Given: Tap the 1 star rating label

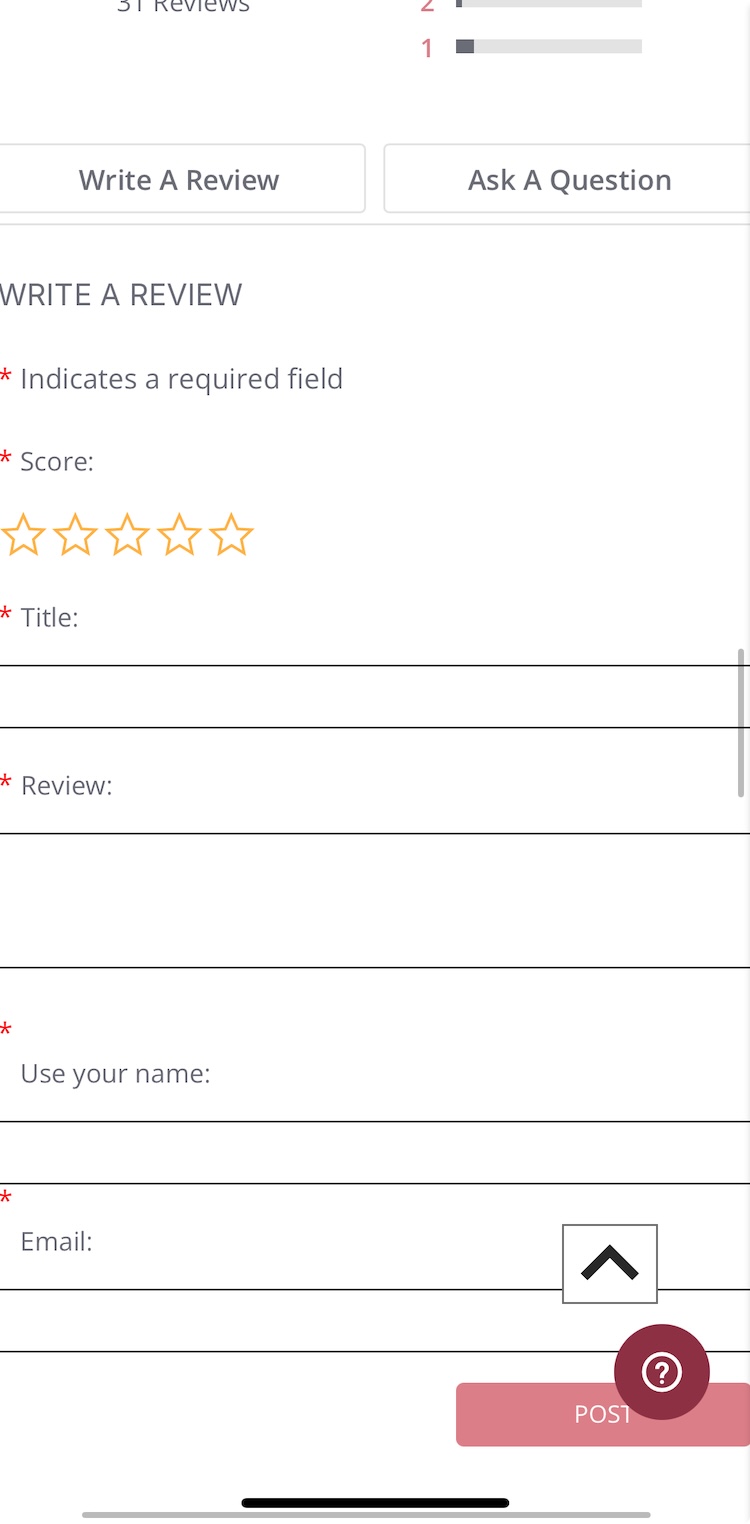Looking at the screenshot, I should point(427,48).
